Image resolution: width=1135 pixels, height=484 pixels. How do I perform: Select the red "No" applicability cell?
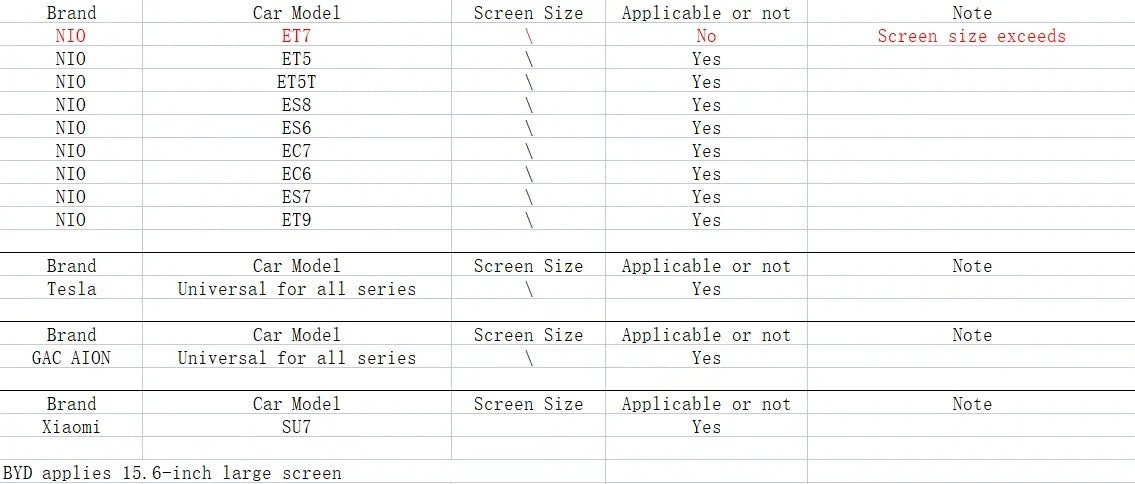coord(706,36)
